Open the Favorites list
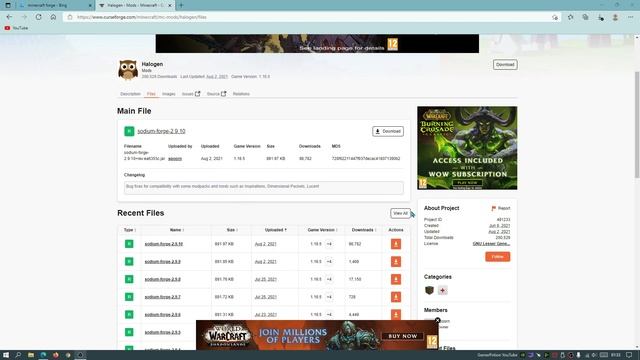The image size is (640, 360). click(570, 17)
